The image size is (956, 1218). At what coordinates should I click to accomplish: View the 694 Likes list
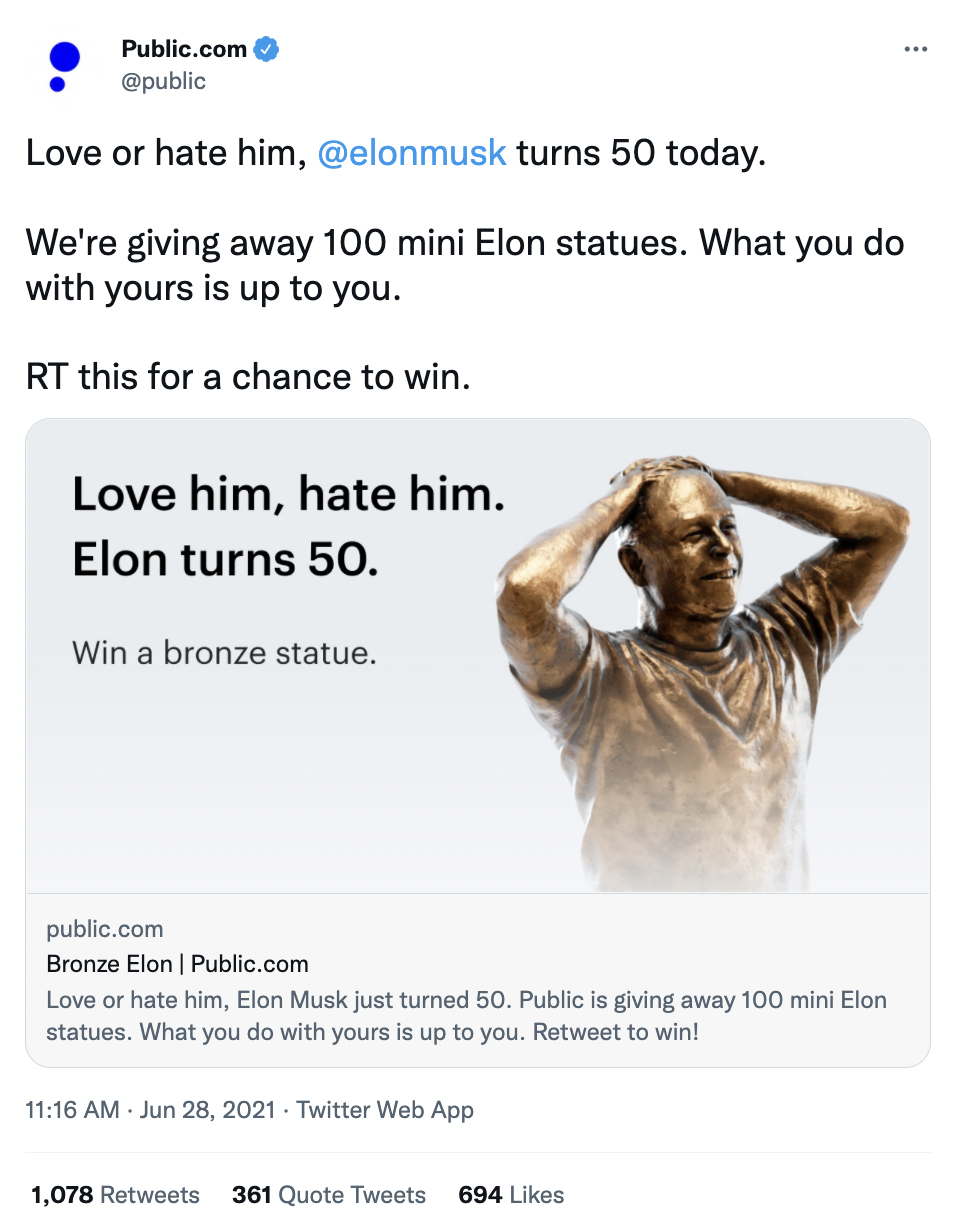(511, 1195)
